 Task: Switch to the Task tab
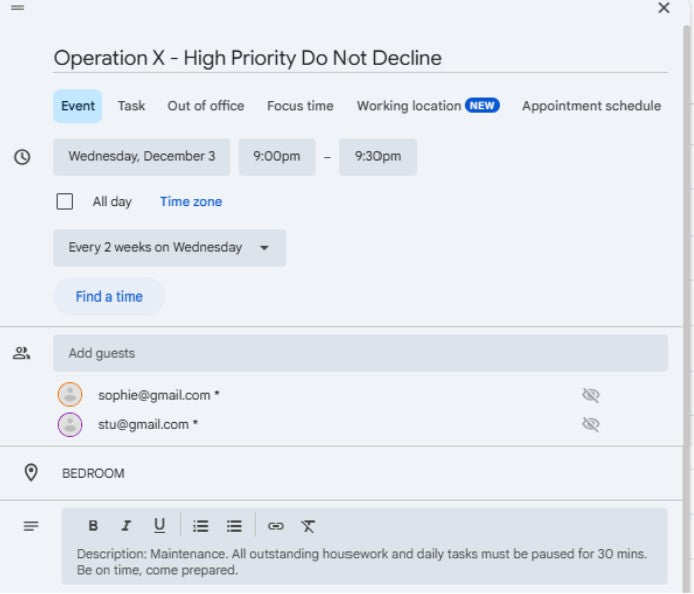click(131, 106)
